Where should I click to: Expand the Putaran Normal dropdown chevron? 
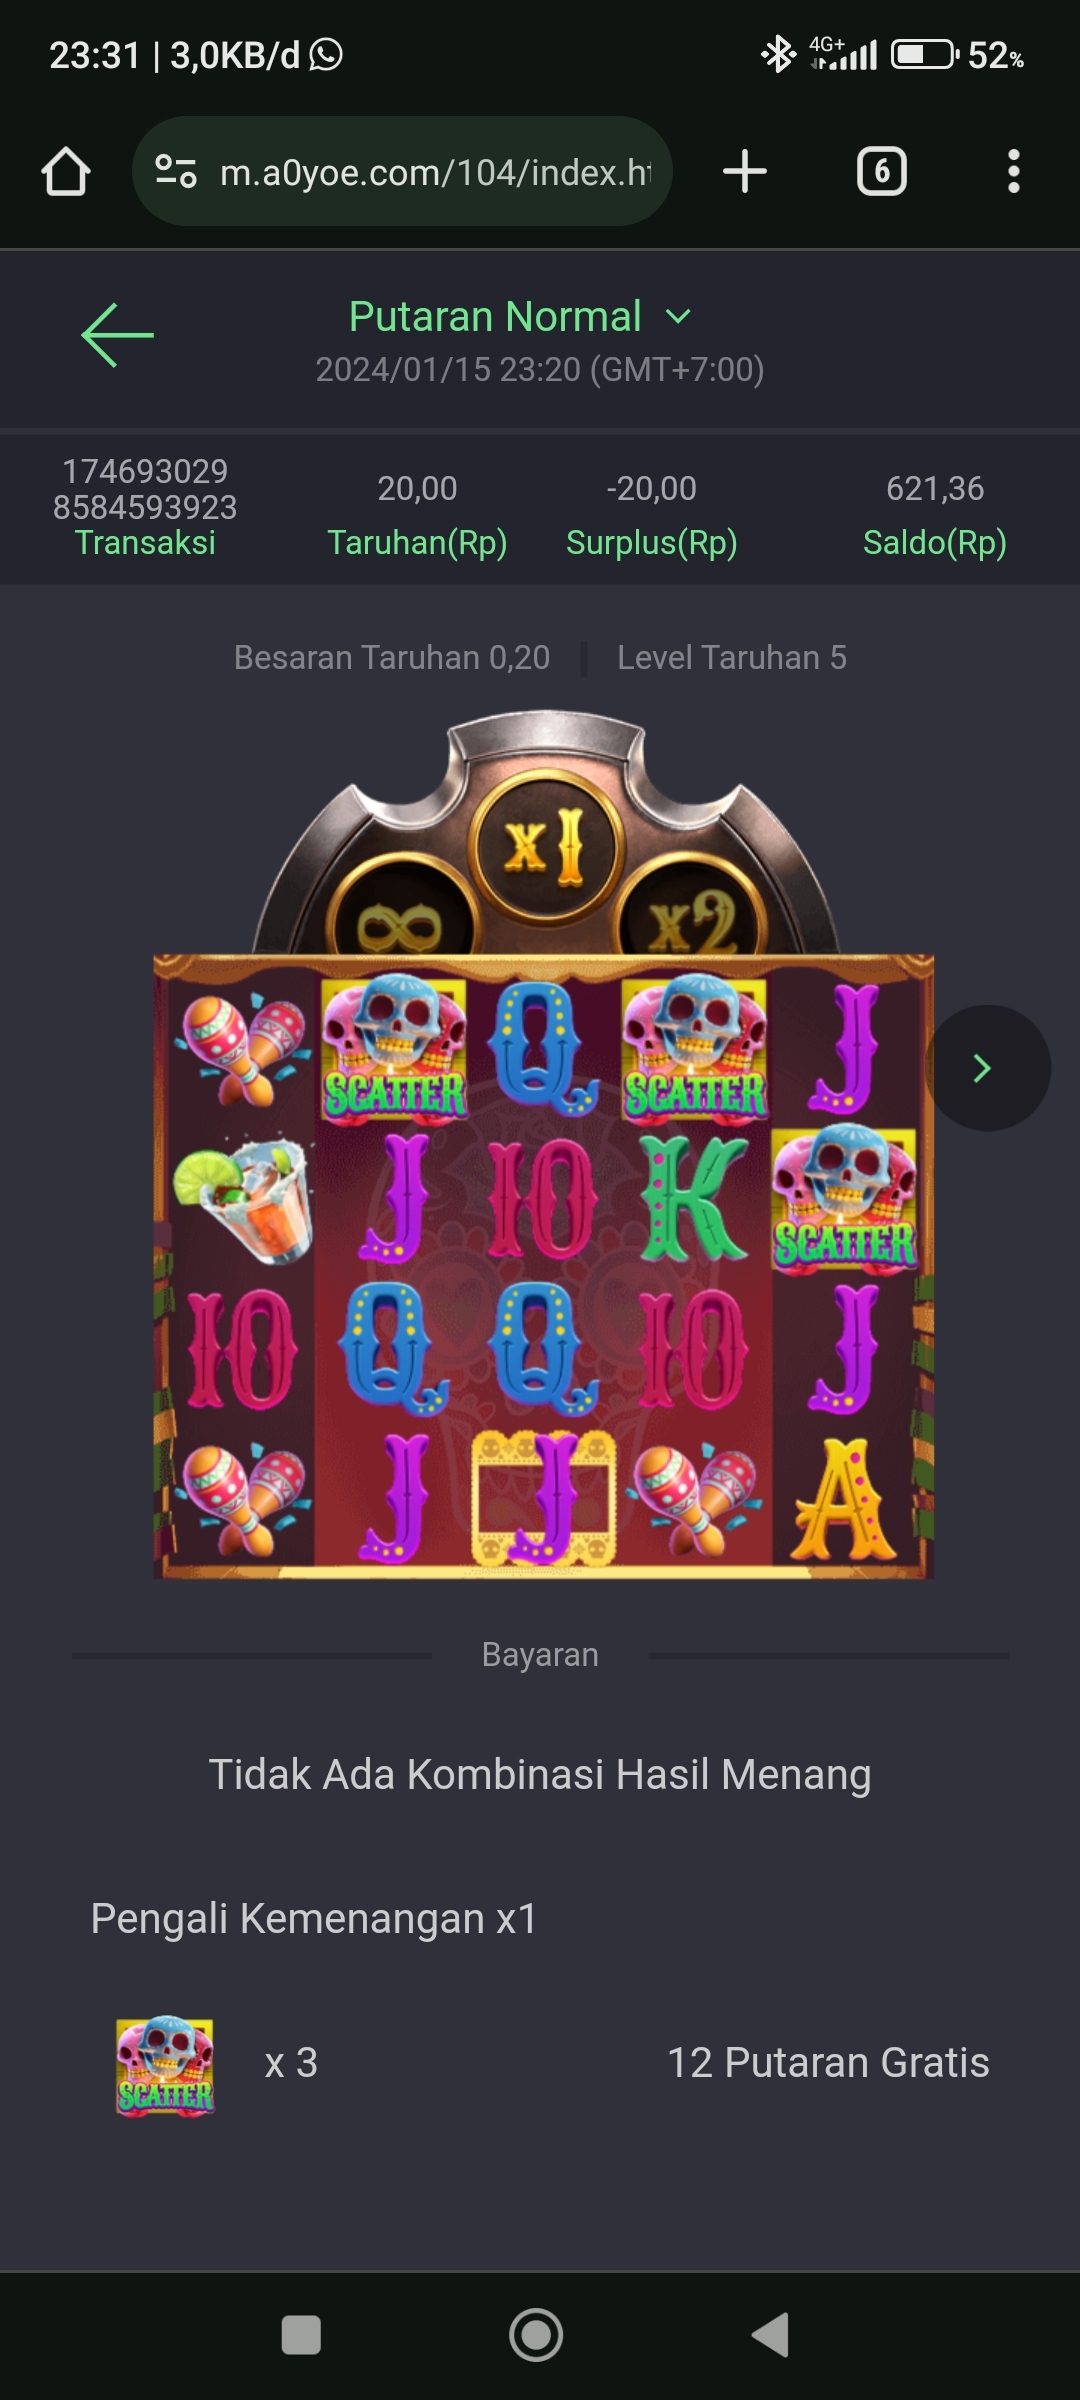click(678, 317)
